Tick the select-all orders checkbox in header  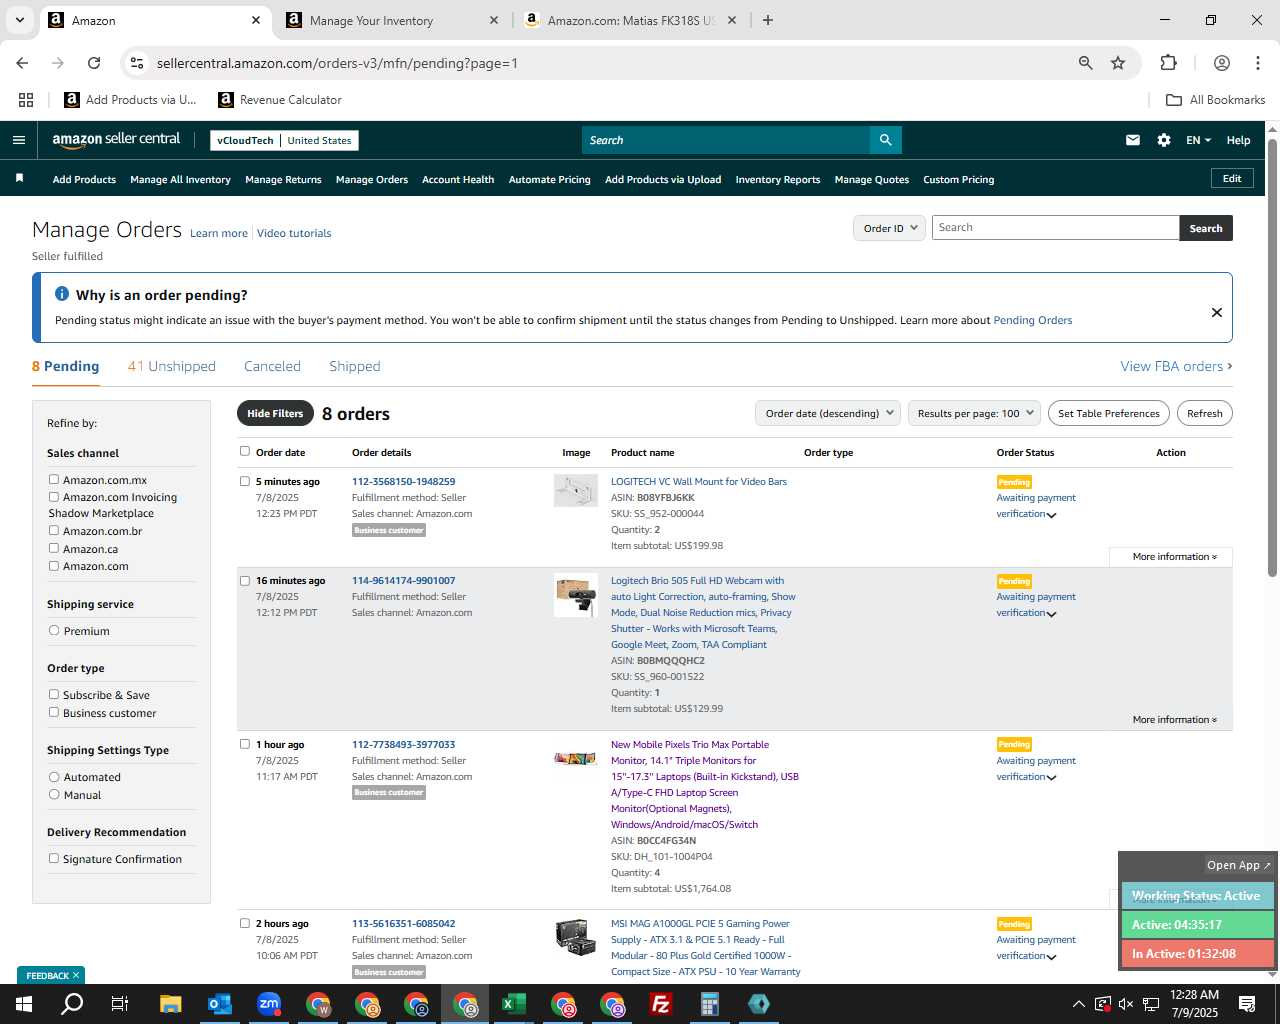coord(245,451)
